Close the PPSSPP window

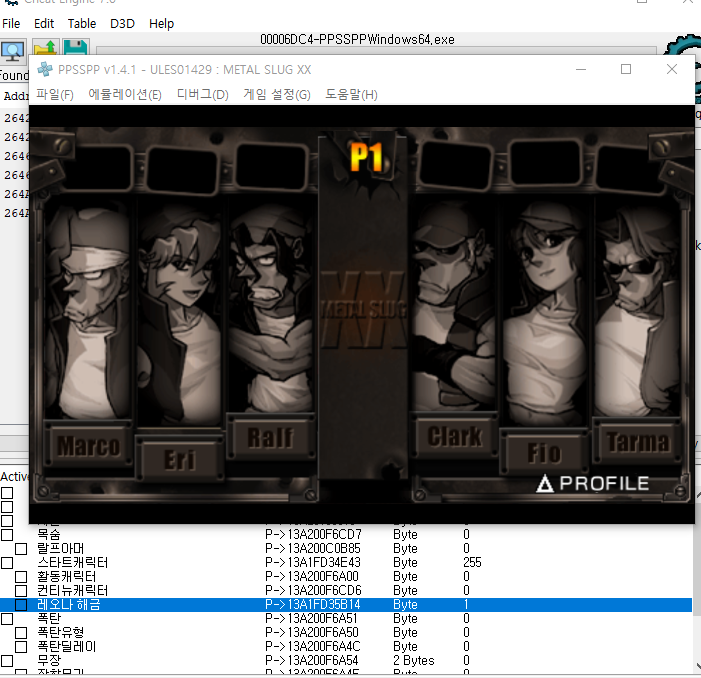click(671, 69)
